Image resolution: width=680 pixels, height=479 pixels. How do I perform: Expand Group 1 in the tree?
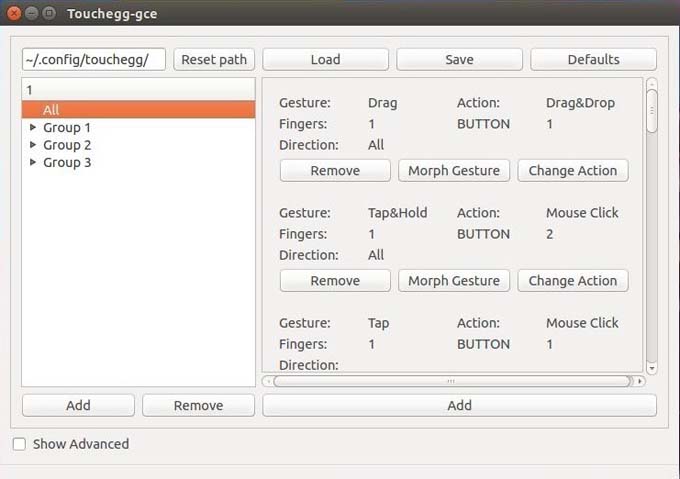(x=34, y=128)
